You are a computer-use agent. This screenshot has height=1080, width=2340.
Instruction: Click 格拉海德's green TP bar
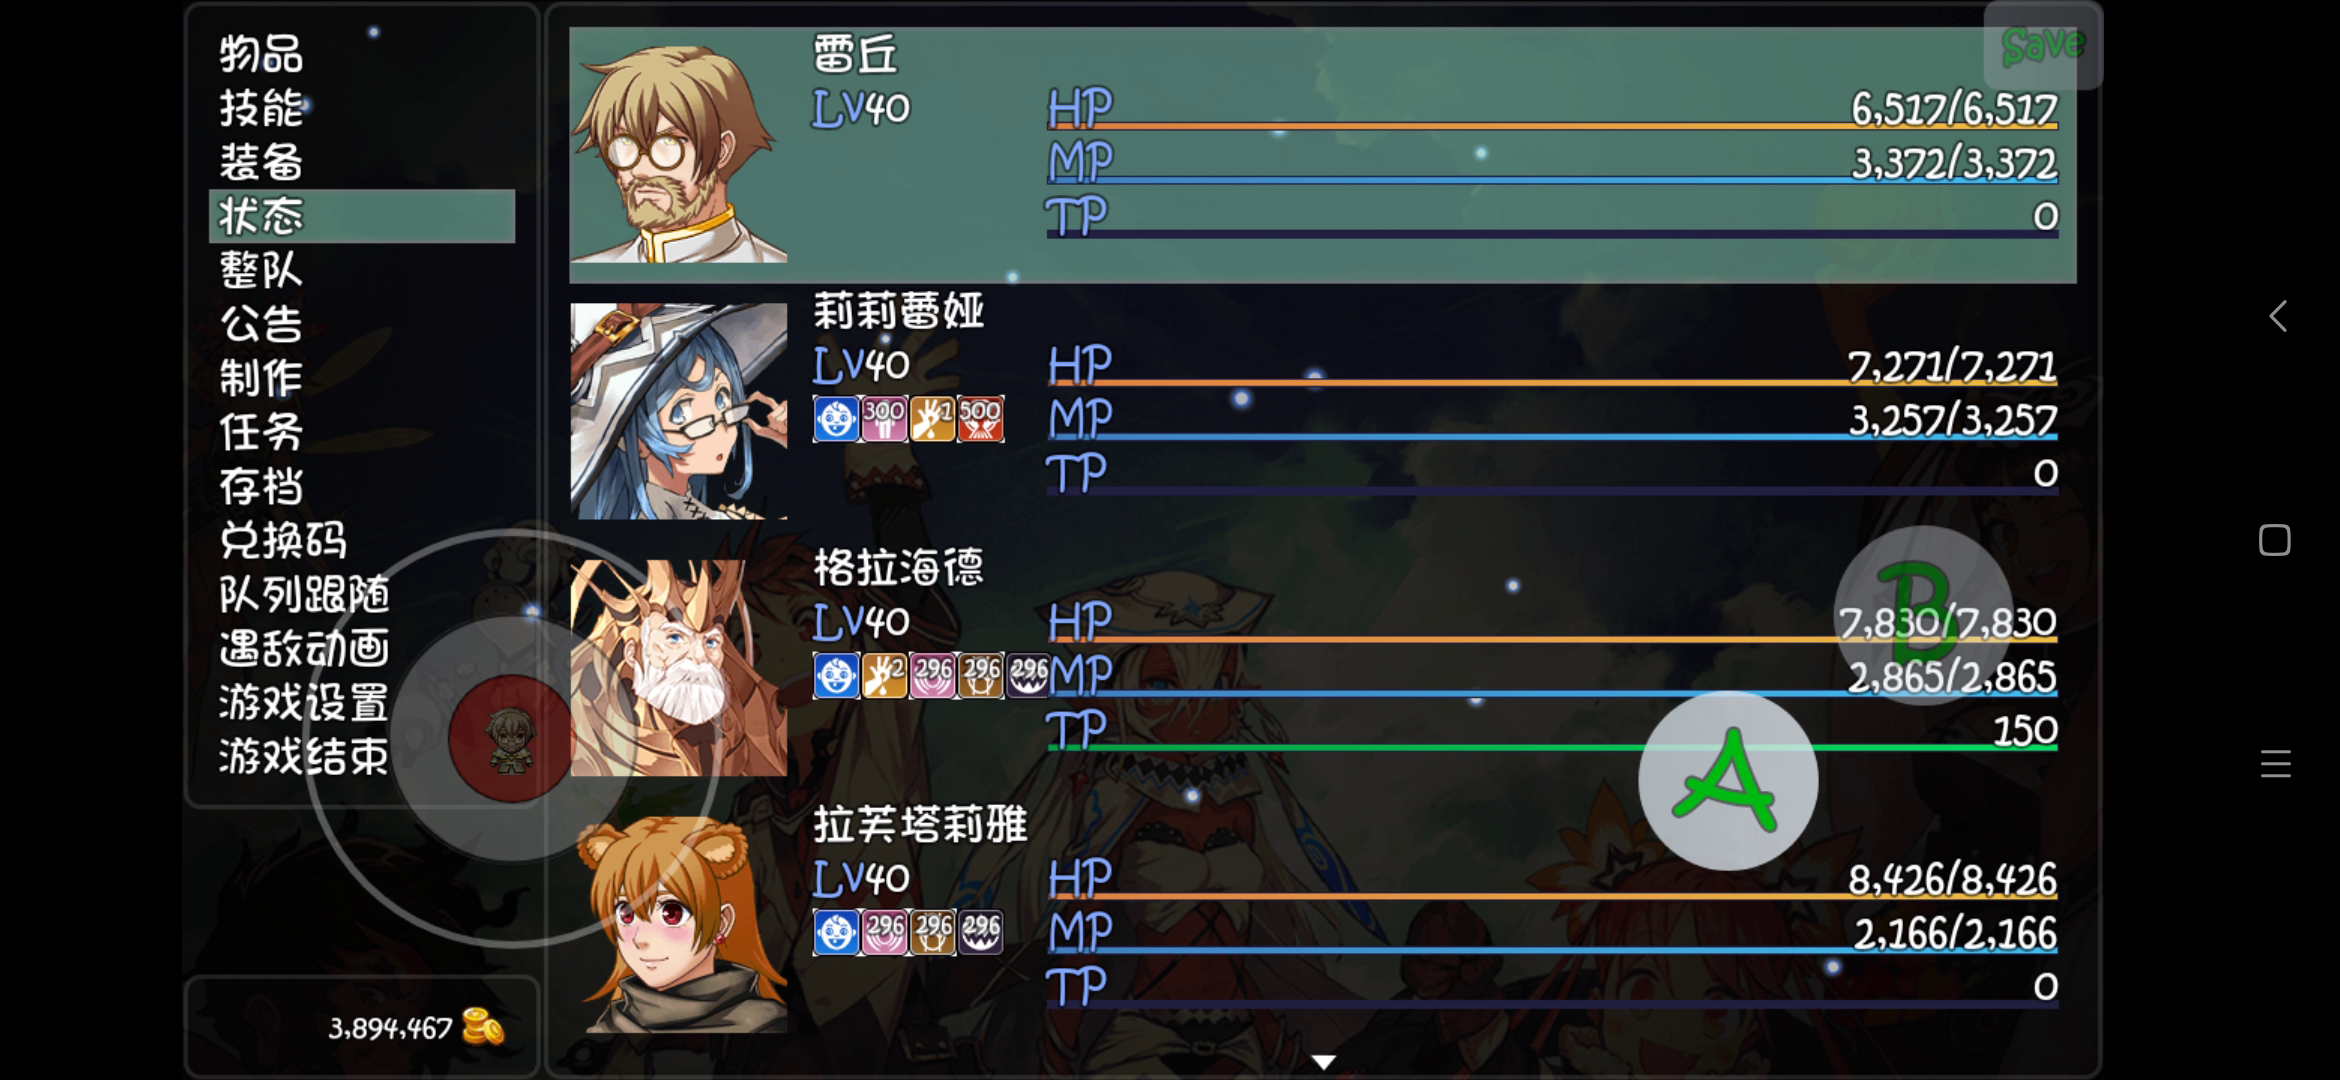1552,747
